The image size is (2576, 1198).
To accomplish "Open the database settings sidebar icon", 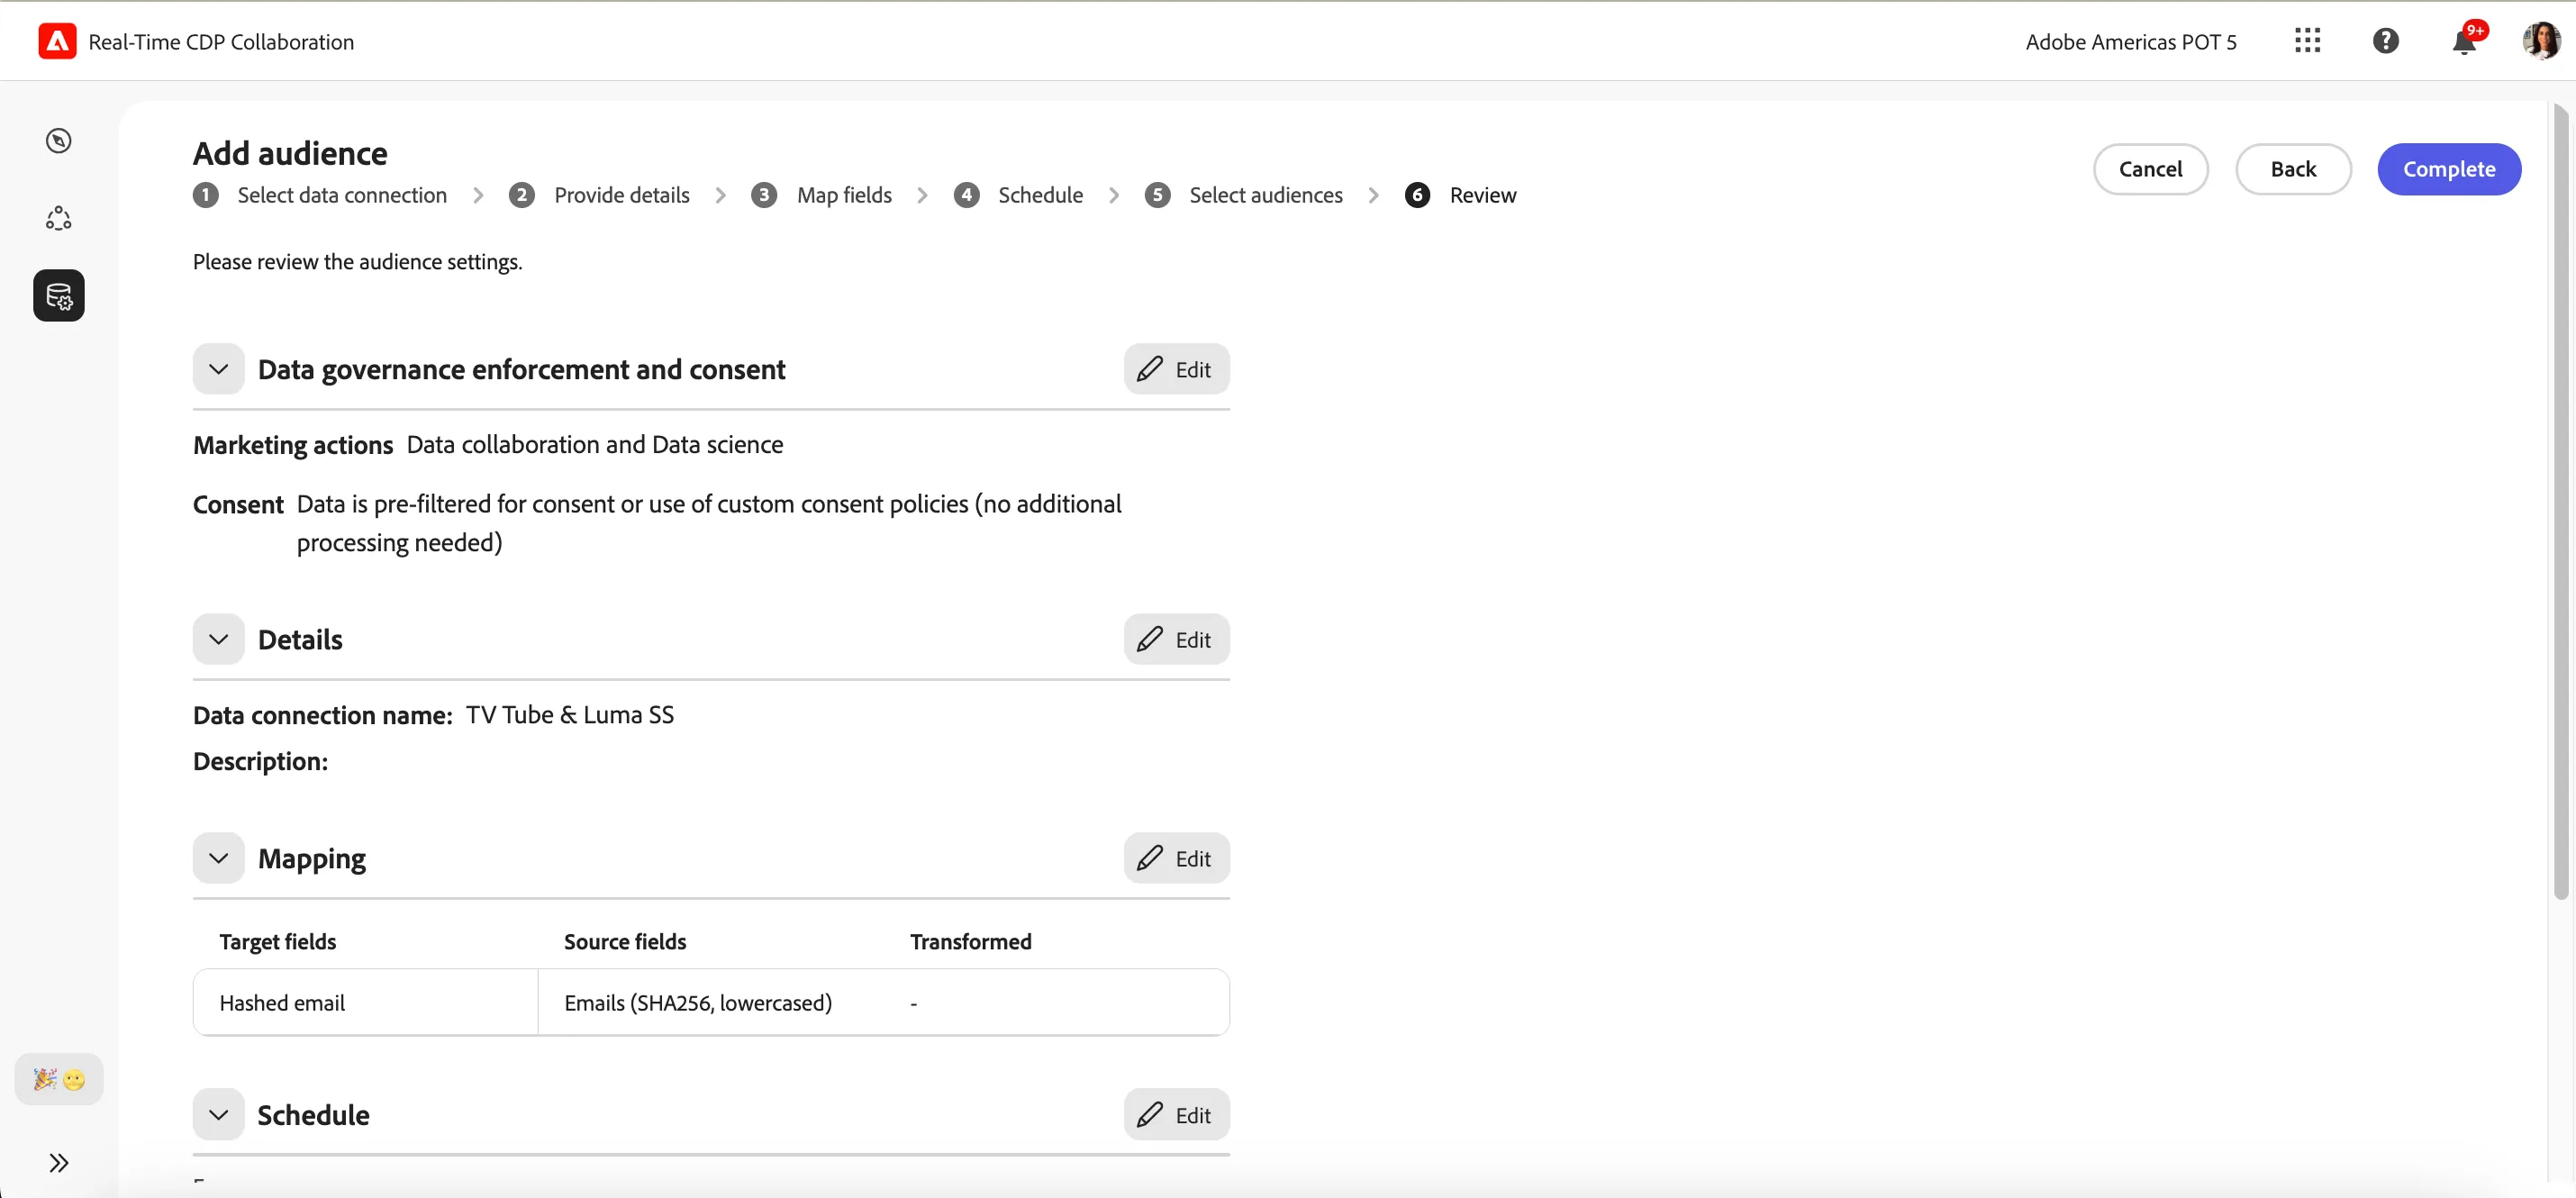I will pos(59,295).
